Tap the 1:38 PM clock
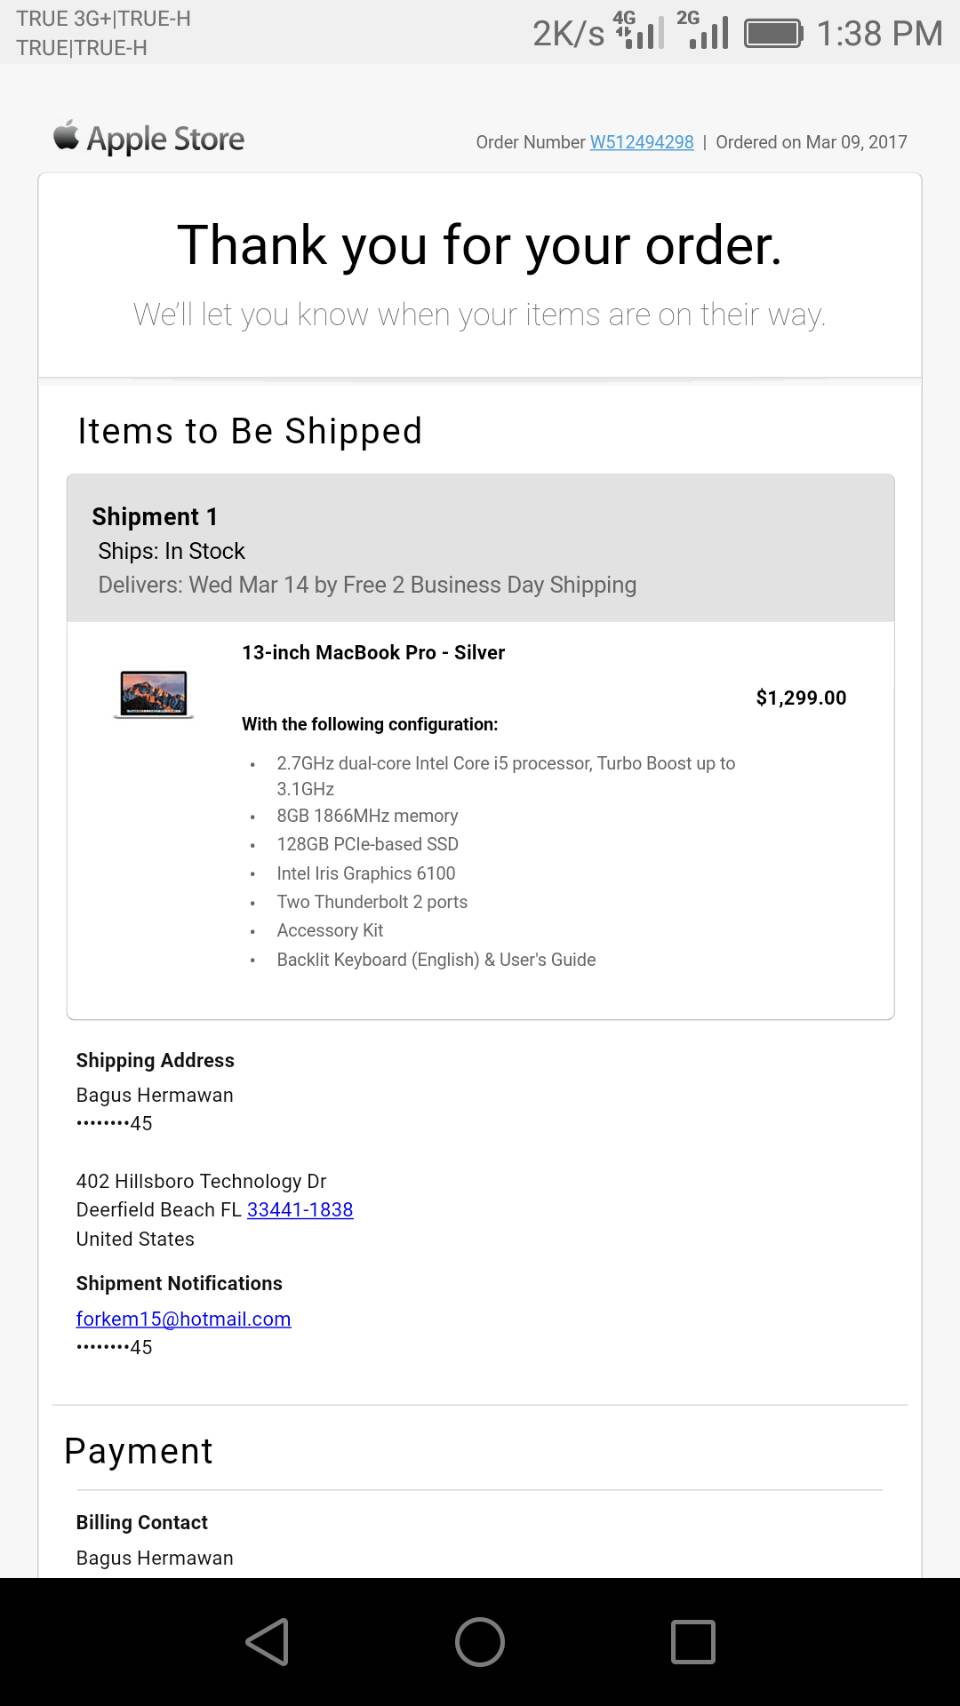Viewport: 960px width, 1706px height. [879, 34]
